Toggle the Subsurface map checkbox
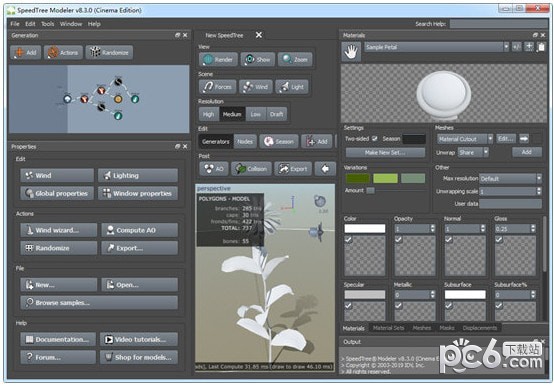Image resolution: width=554 pixels, height=386 pixels. click(x=449, y=306)
